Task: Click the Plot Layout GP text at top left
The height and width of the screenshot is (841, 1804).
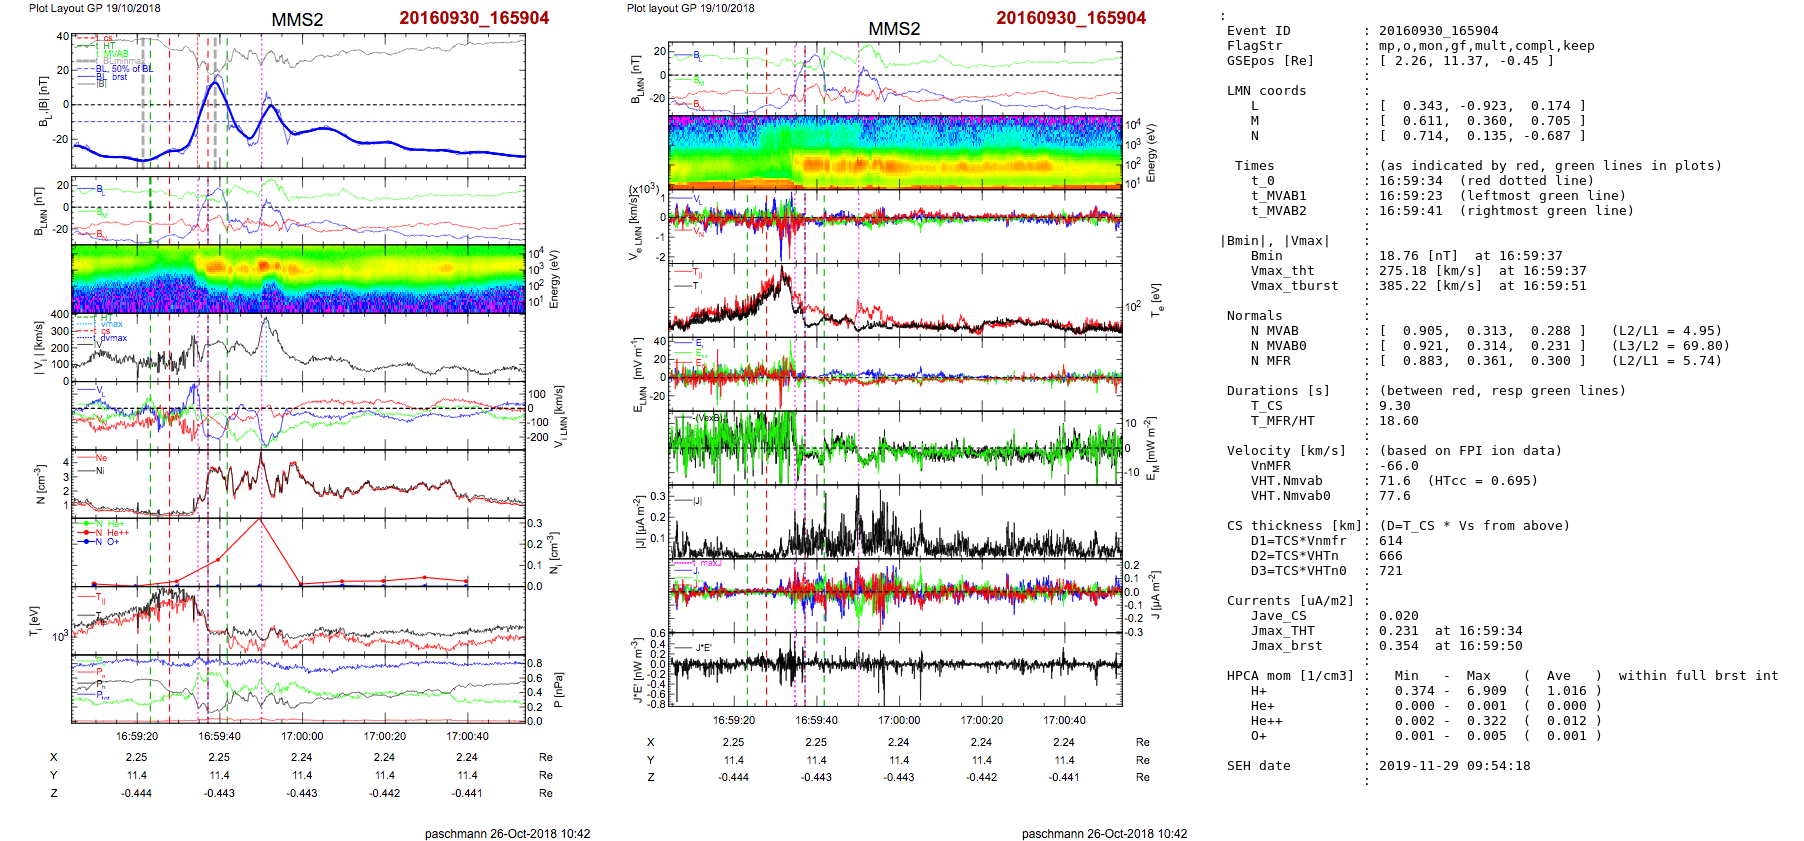Action: point(94,8)
